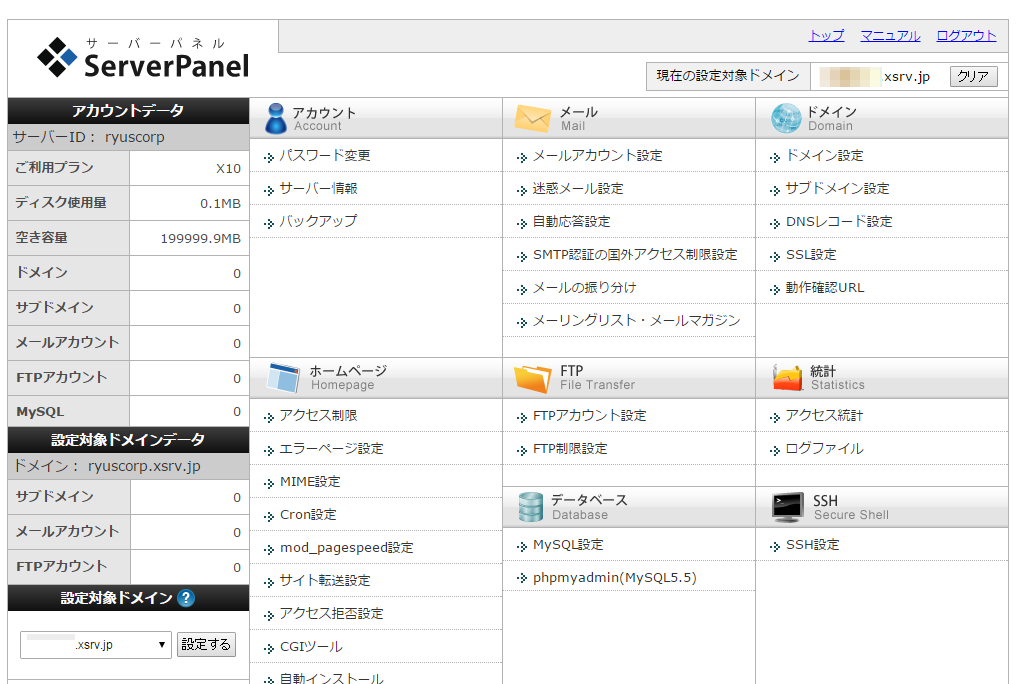The image size is (1020, 684).
Task: Click the ログアウト link
Action: (966, 36)
